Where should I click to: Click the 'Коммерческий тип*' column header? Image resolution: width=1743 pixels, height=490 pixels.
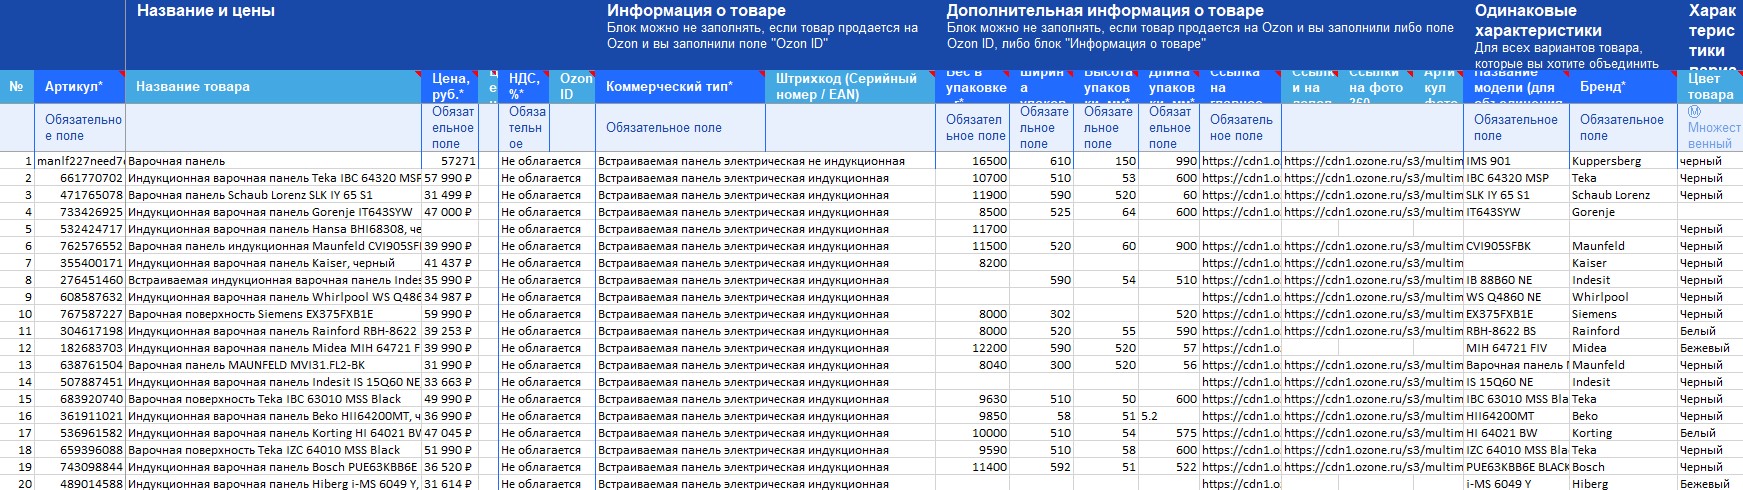681,87
